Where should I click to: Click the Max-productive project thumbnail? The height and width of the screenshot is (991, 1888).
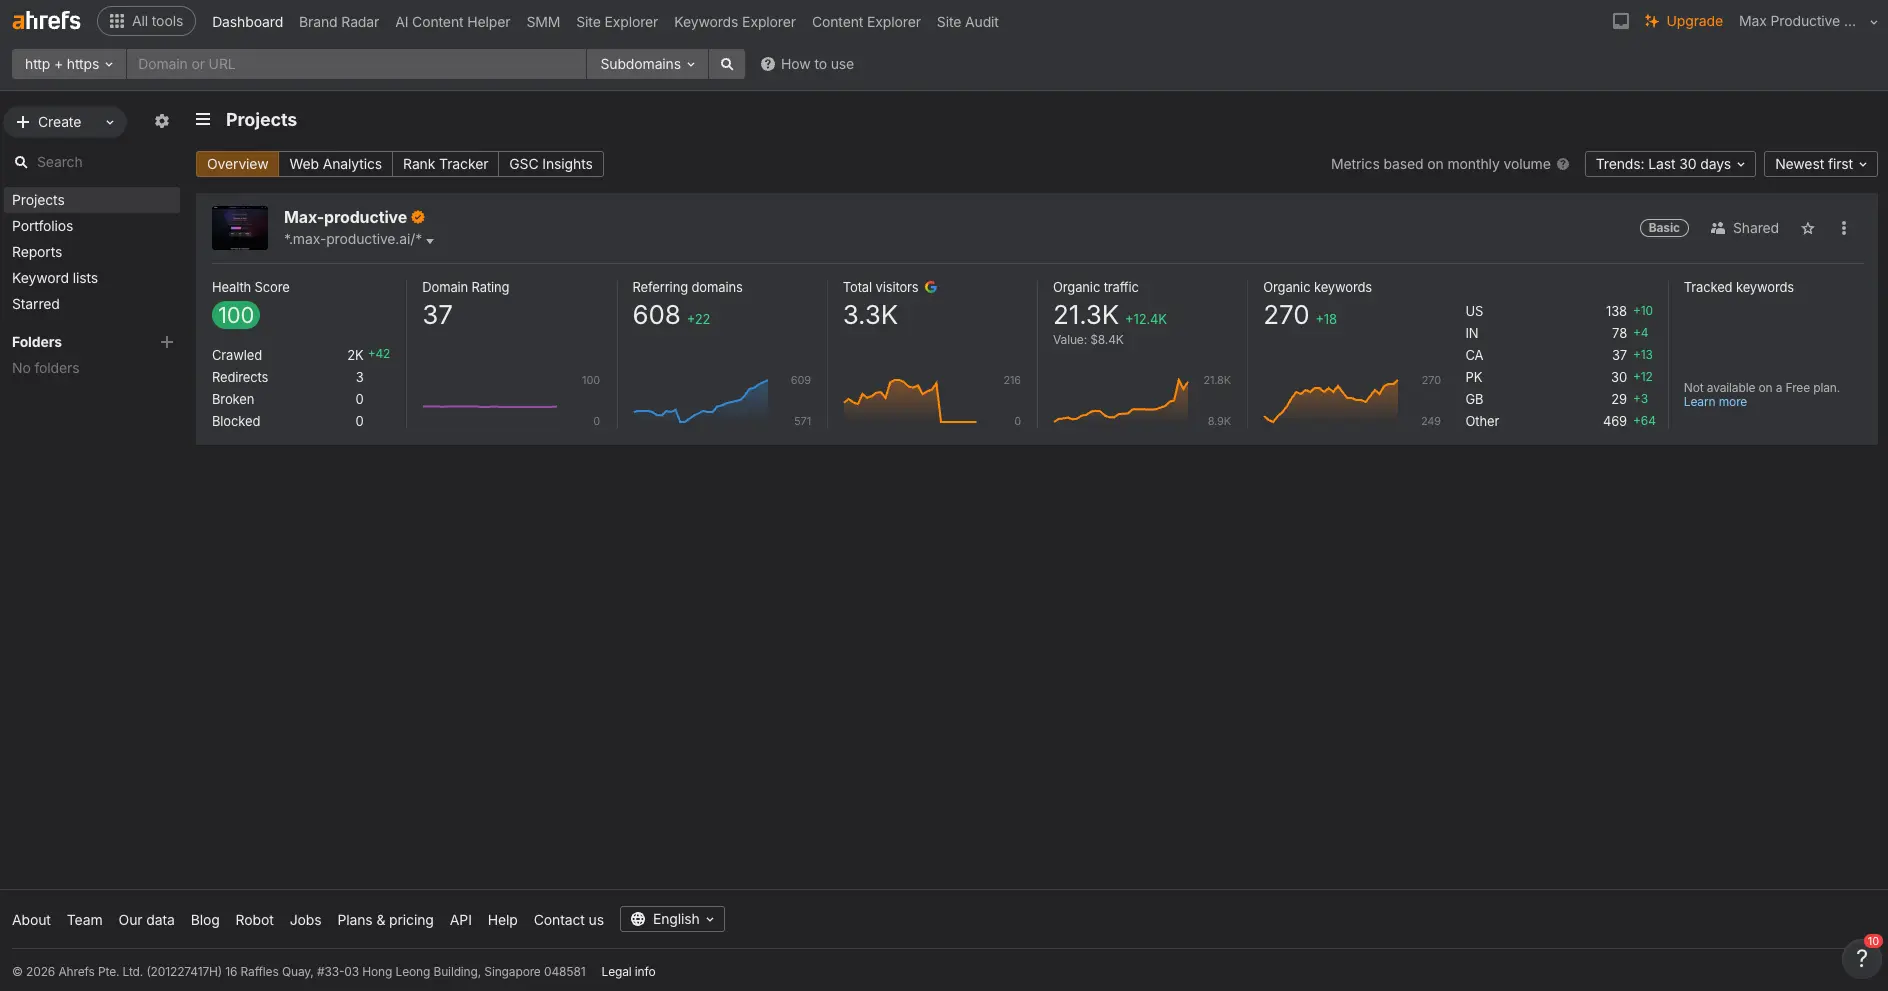click(x=240, y=228)
